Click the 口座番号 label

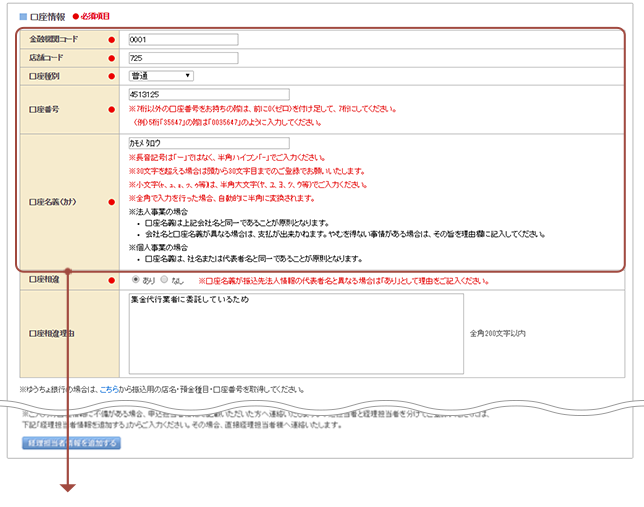click(44, 110)
